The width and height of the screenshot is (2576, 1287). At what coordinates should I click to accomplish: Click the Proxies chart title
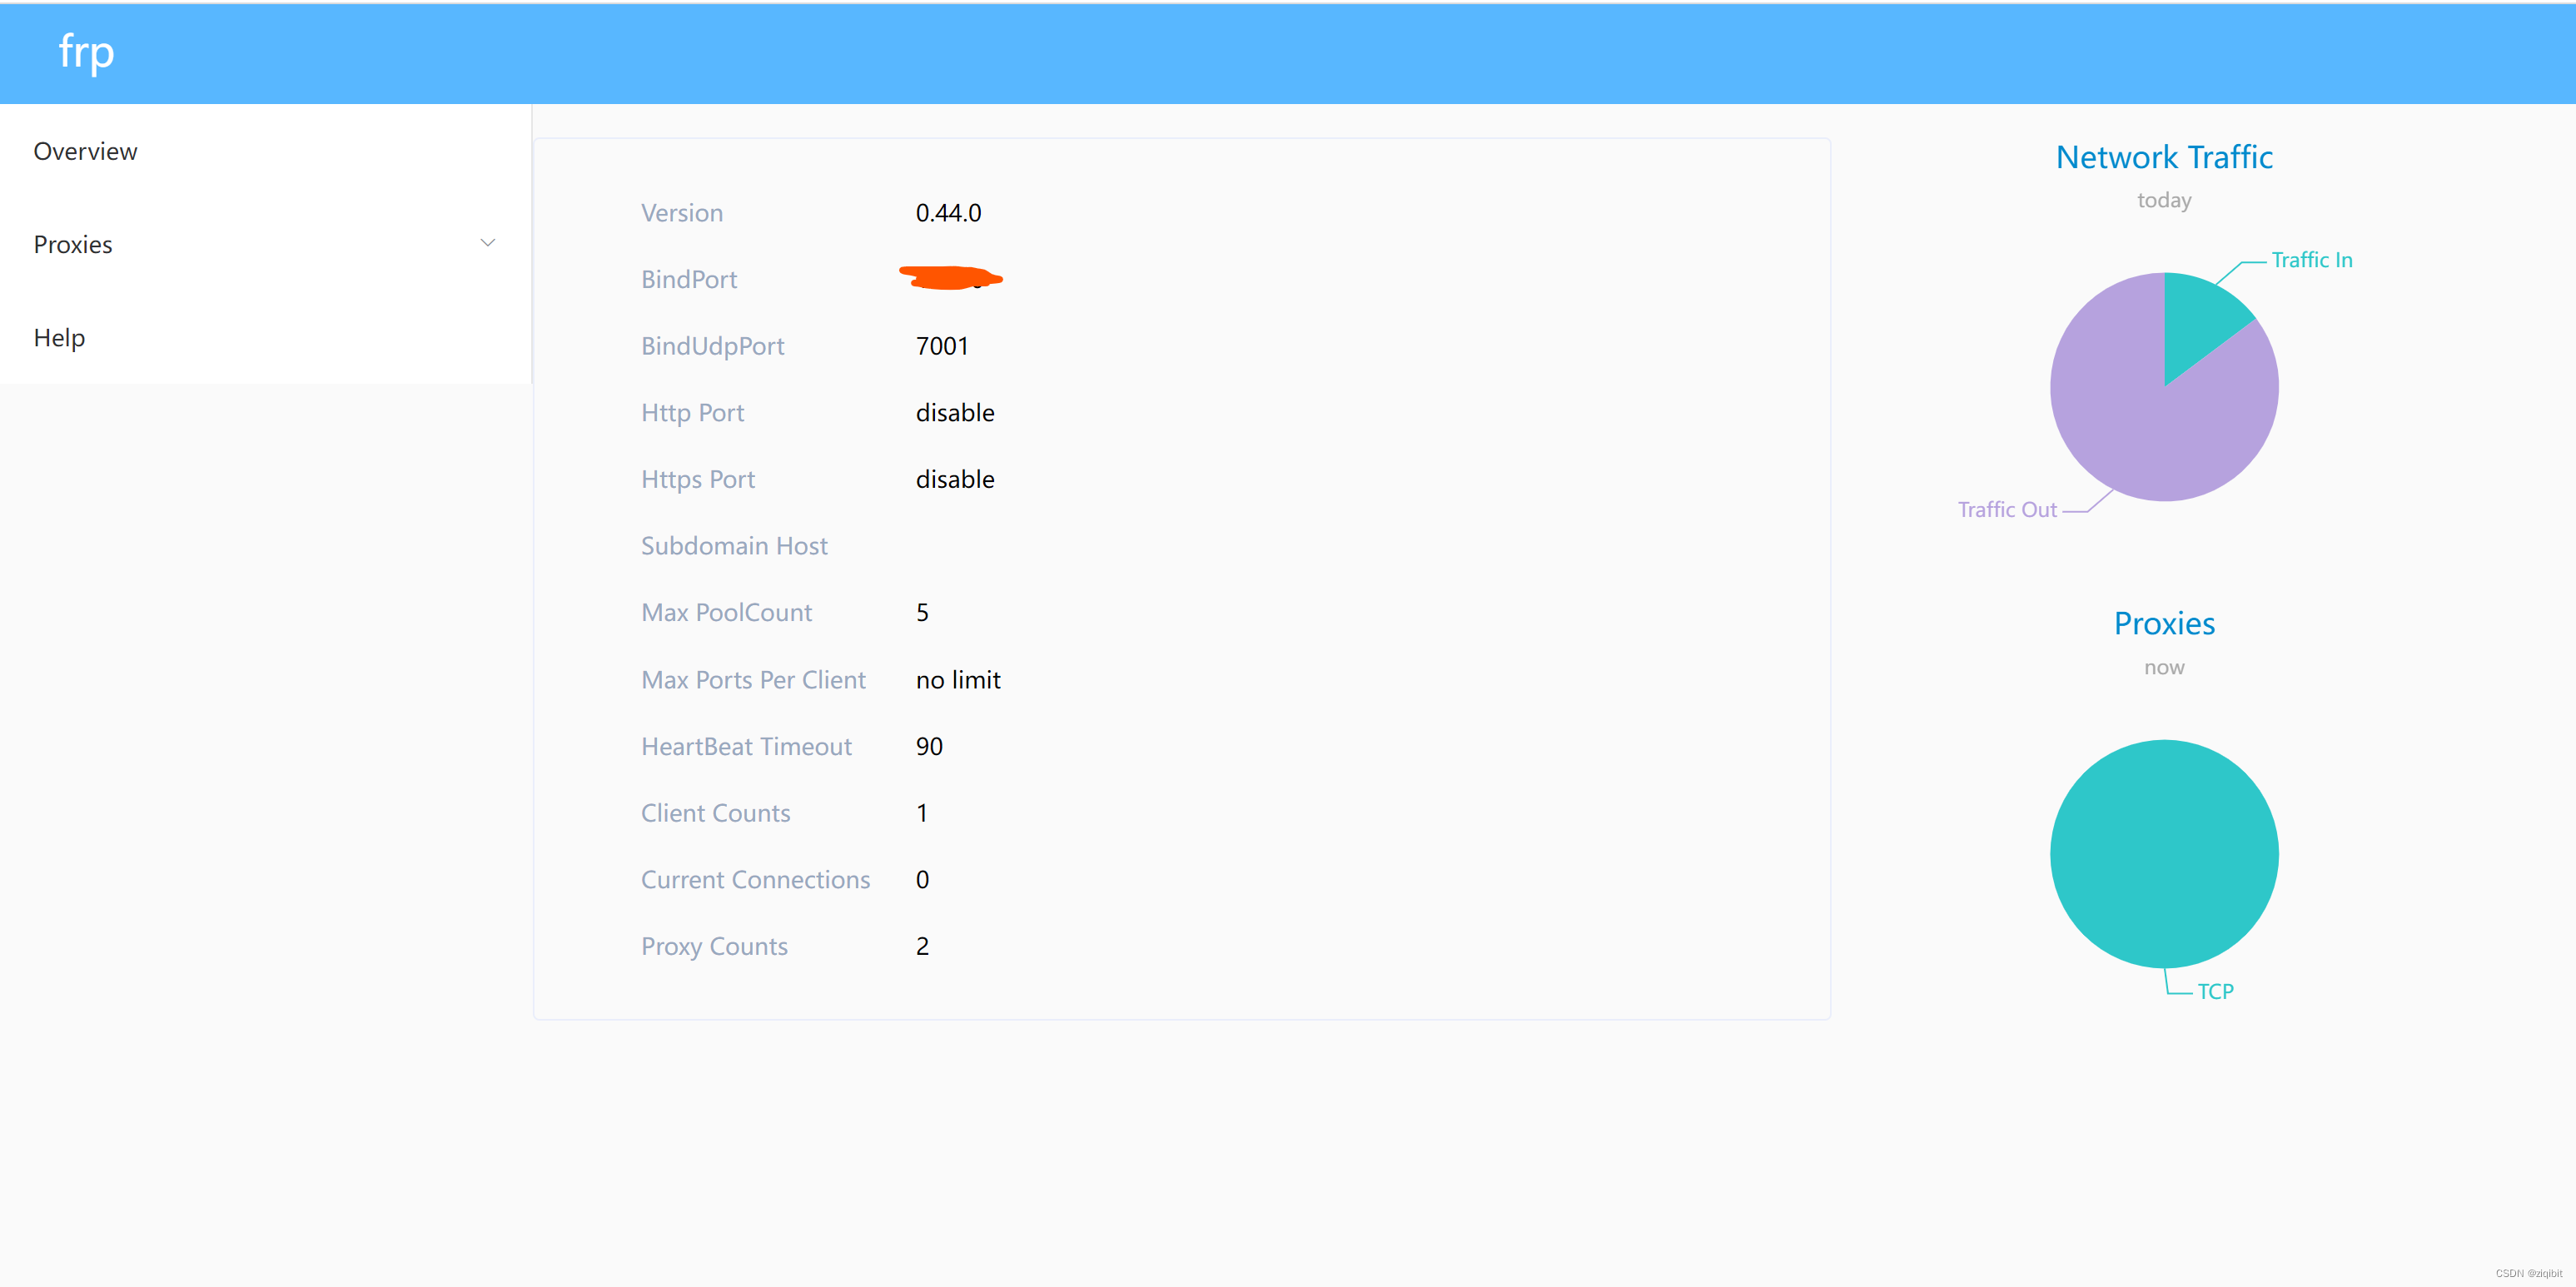click(2164, 623)
